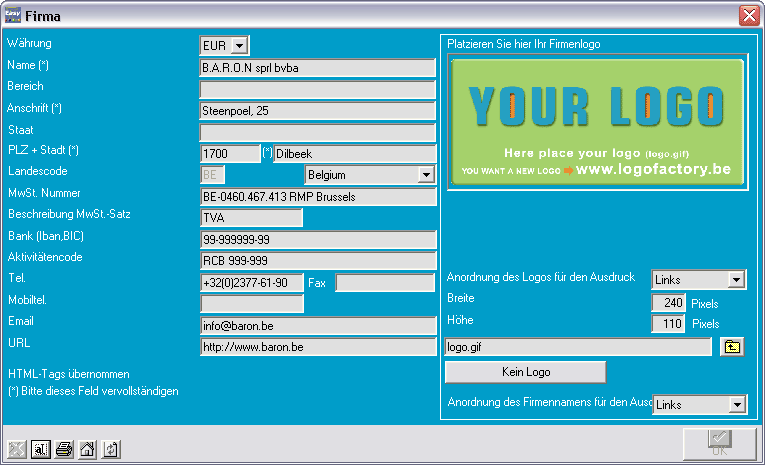765x465 pixels.
Task: Open the logo Anordnung Links dropdown
Action: 736,280
